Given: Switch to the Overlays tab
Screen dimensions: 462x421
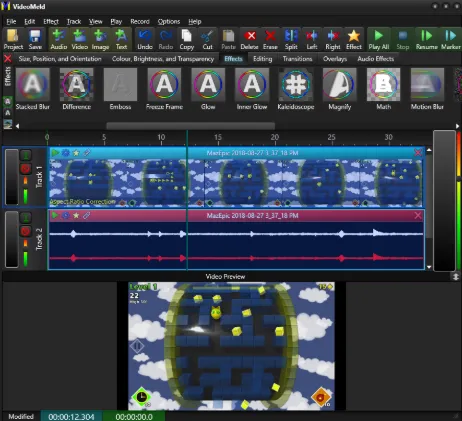Looking at the screenshot, I should 335,59.
